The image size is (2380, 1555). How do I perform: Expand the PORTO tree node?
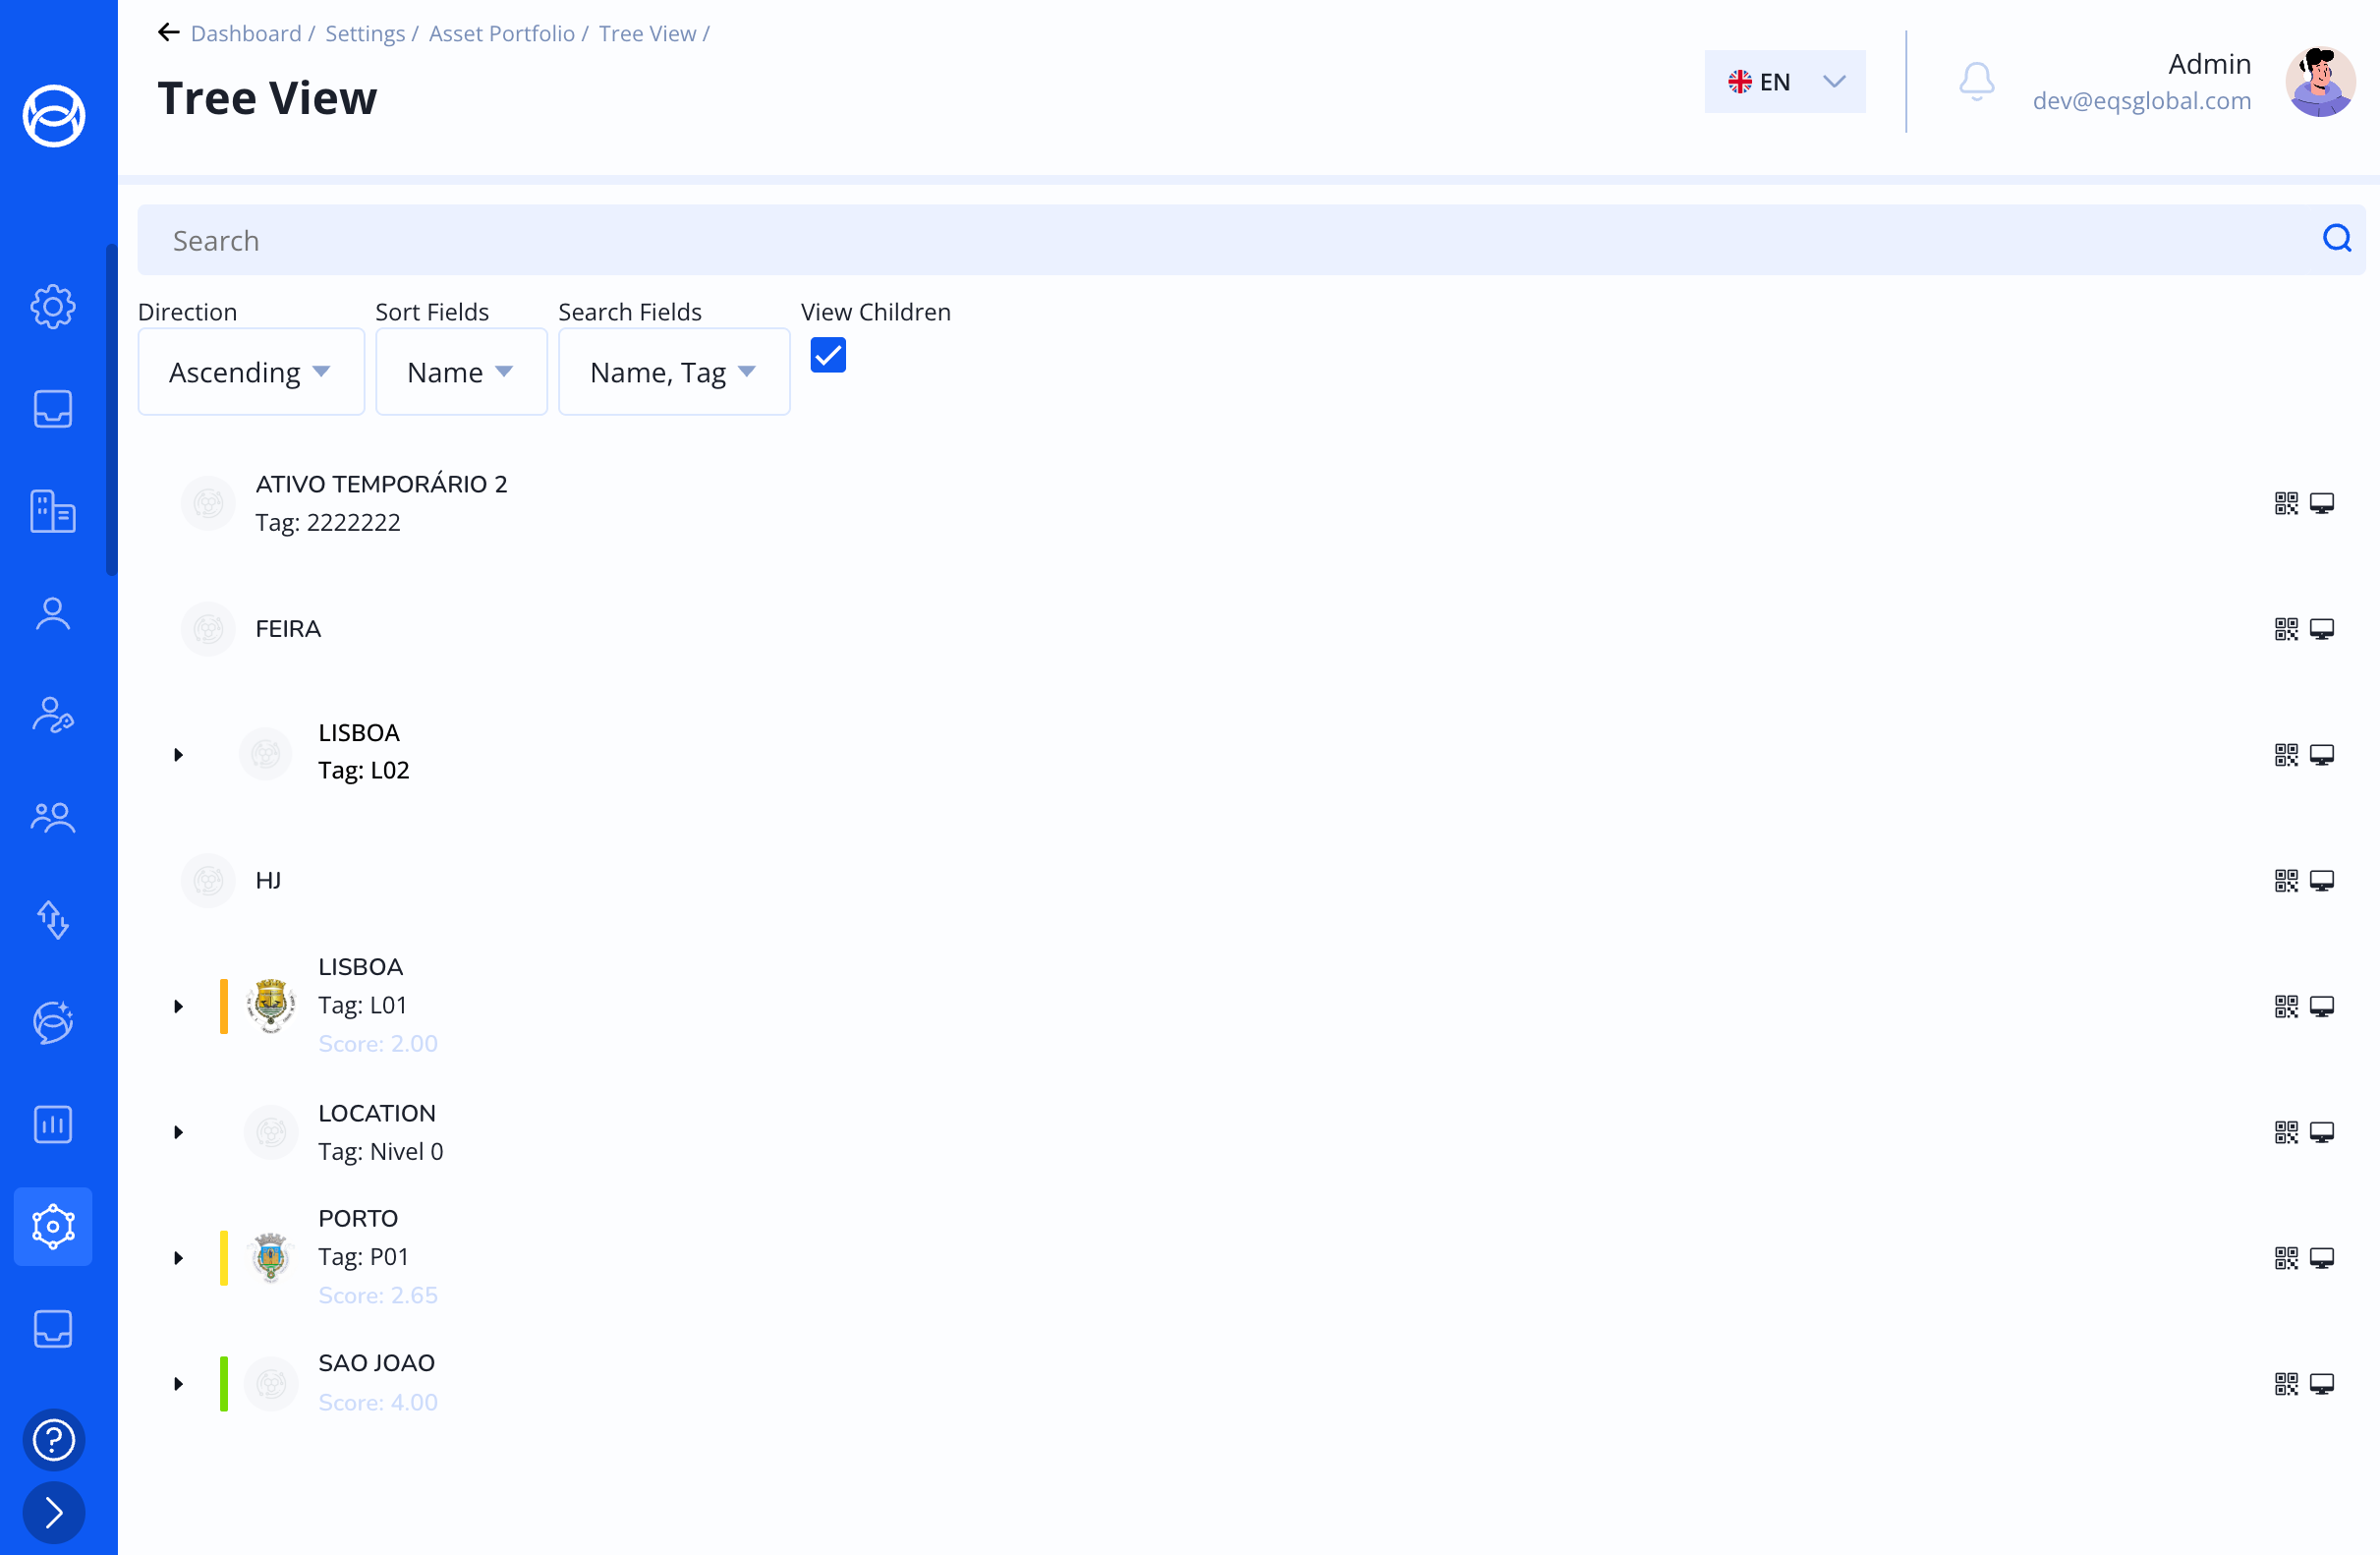point(178,1258)
